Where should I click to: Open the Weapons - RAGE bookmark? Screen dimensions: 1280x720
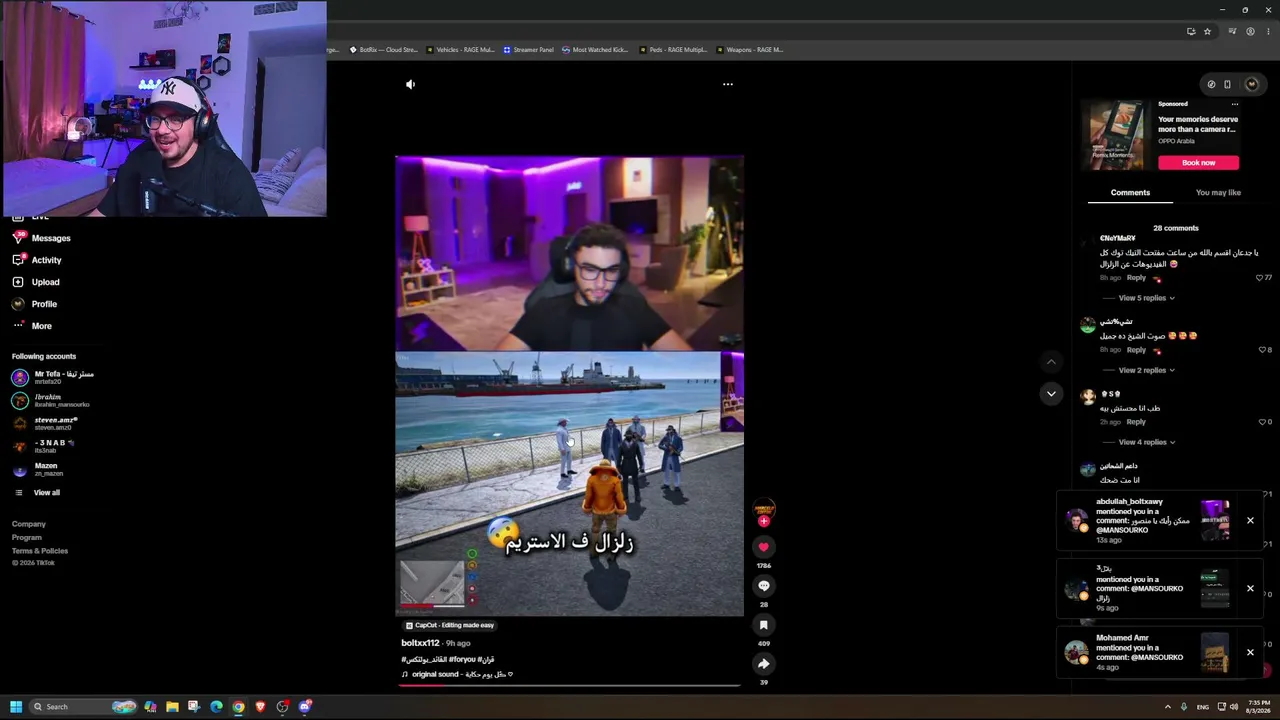[x=750, y=49]
